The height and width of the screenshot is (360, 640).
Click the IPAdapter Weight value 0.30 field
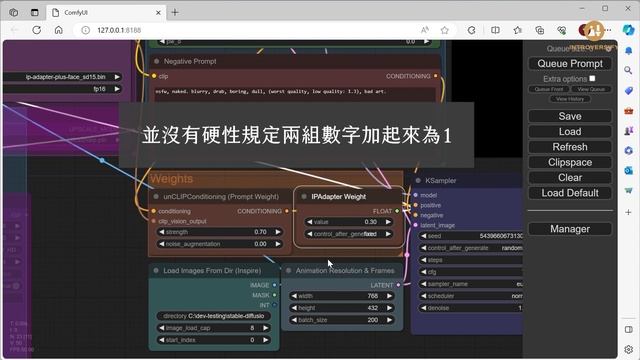click(x=349, y=222)
